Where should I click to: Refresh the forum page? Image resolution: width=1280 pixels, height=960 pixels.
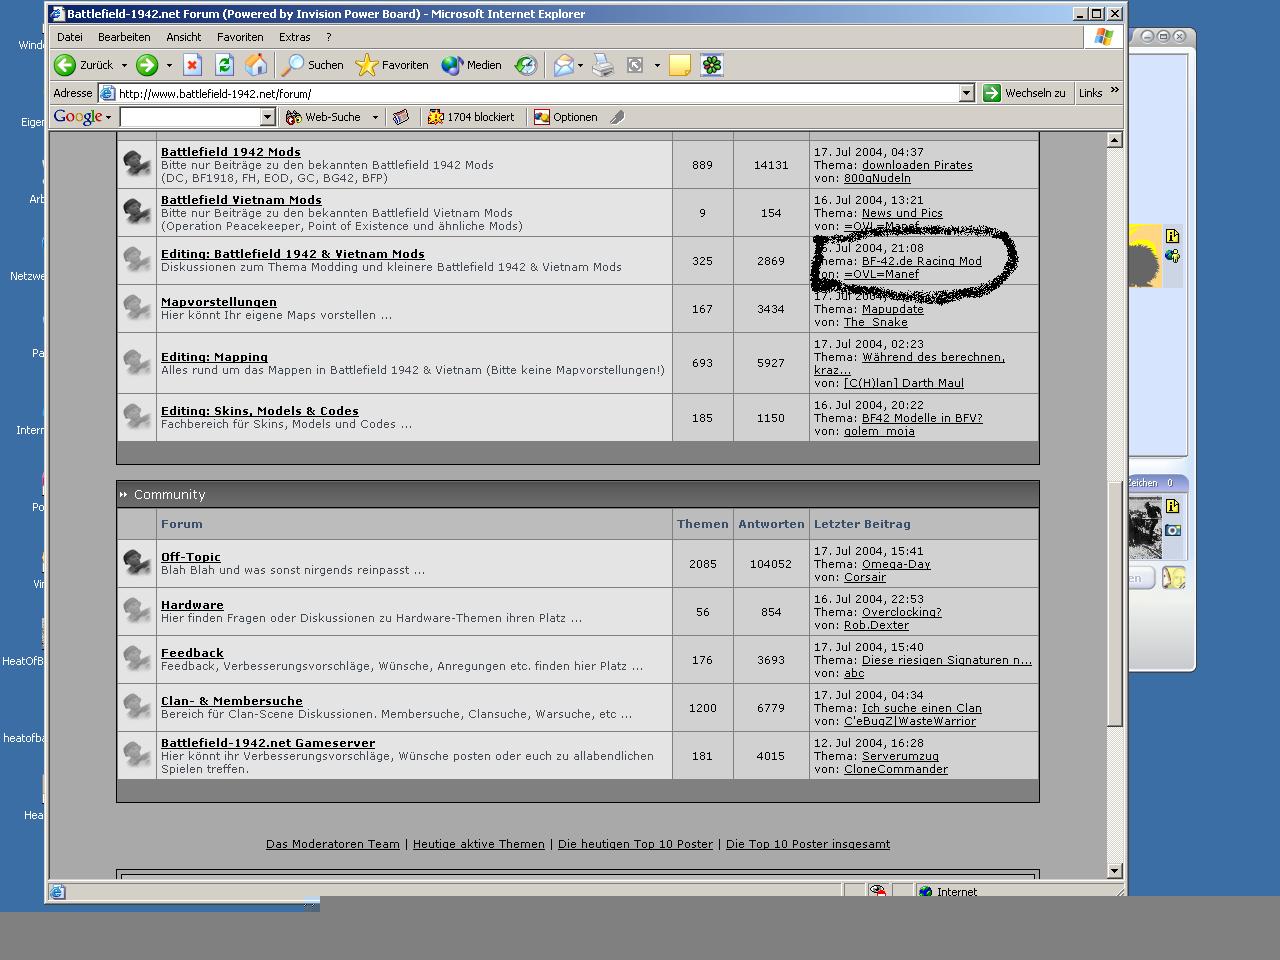(x=224, y=65)
